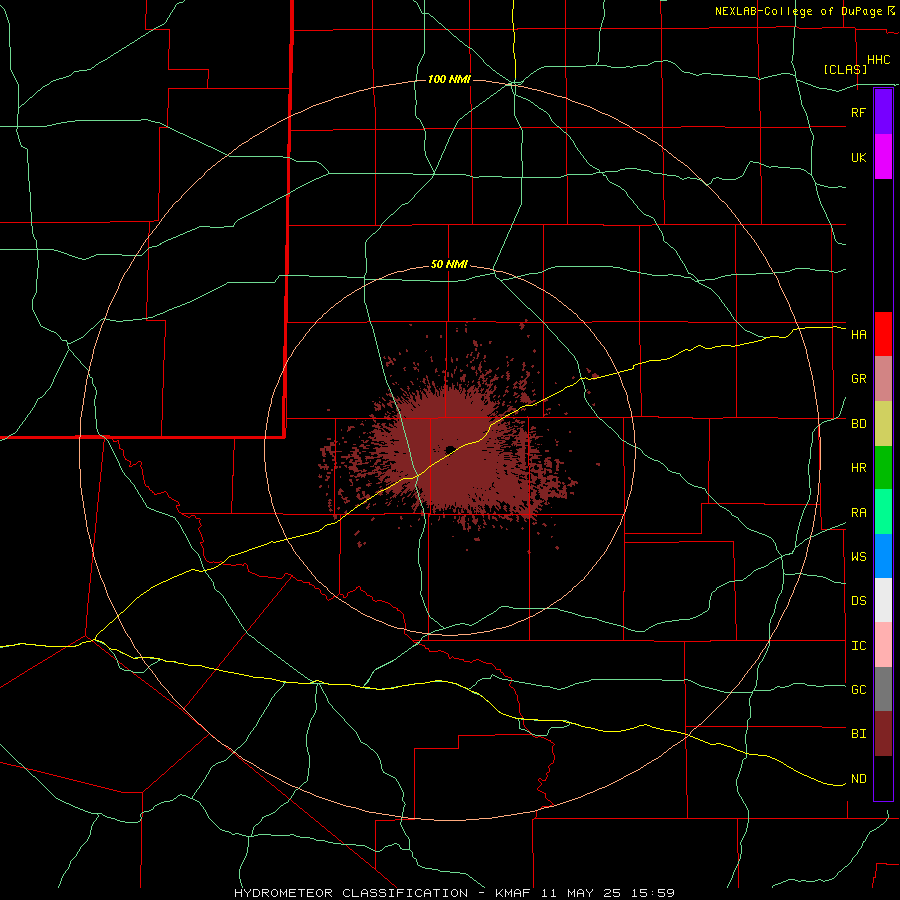
Task: Click the 15:59 timestamp
Action: click(651, 893)
